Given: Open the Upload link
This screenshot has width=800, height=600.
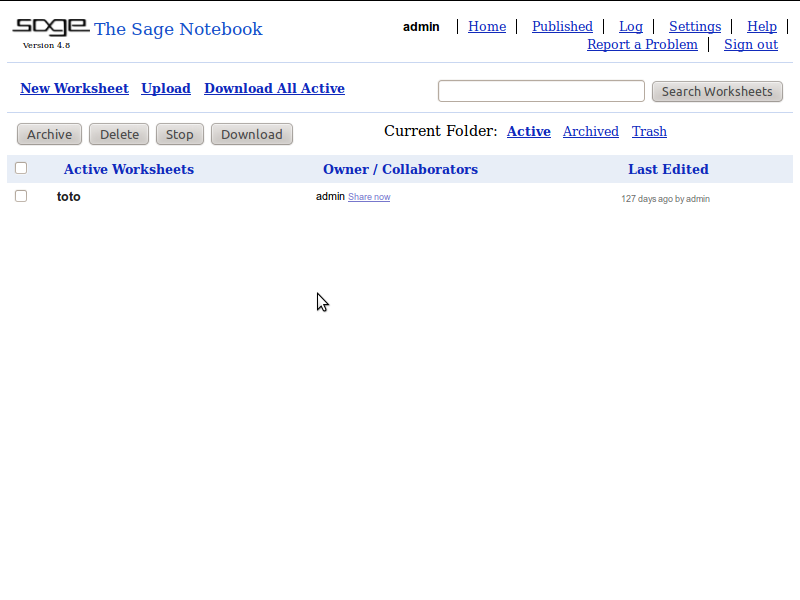Looking at the screenshot, I should tap(166, 88).
